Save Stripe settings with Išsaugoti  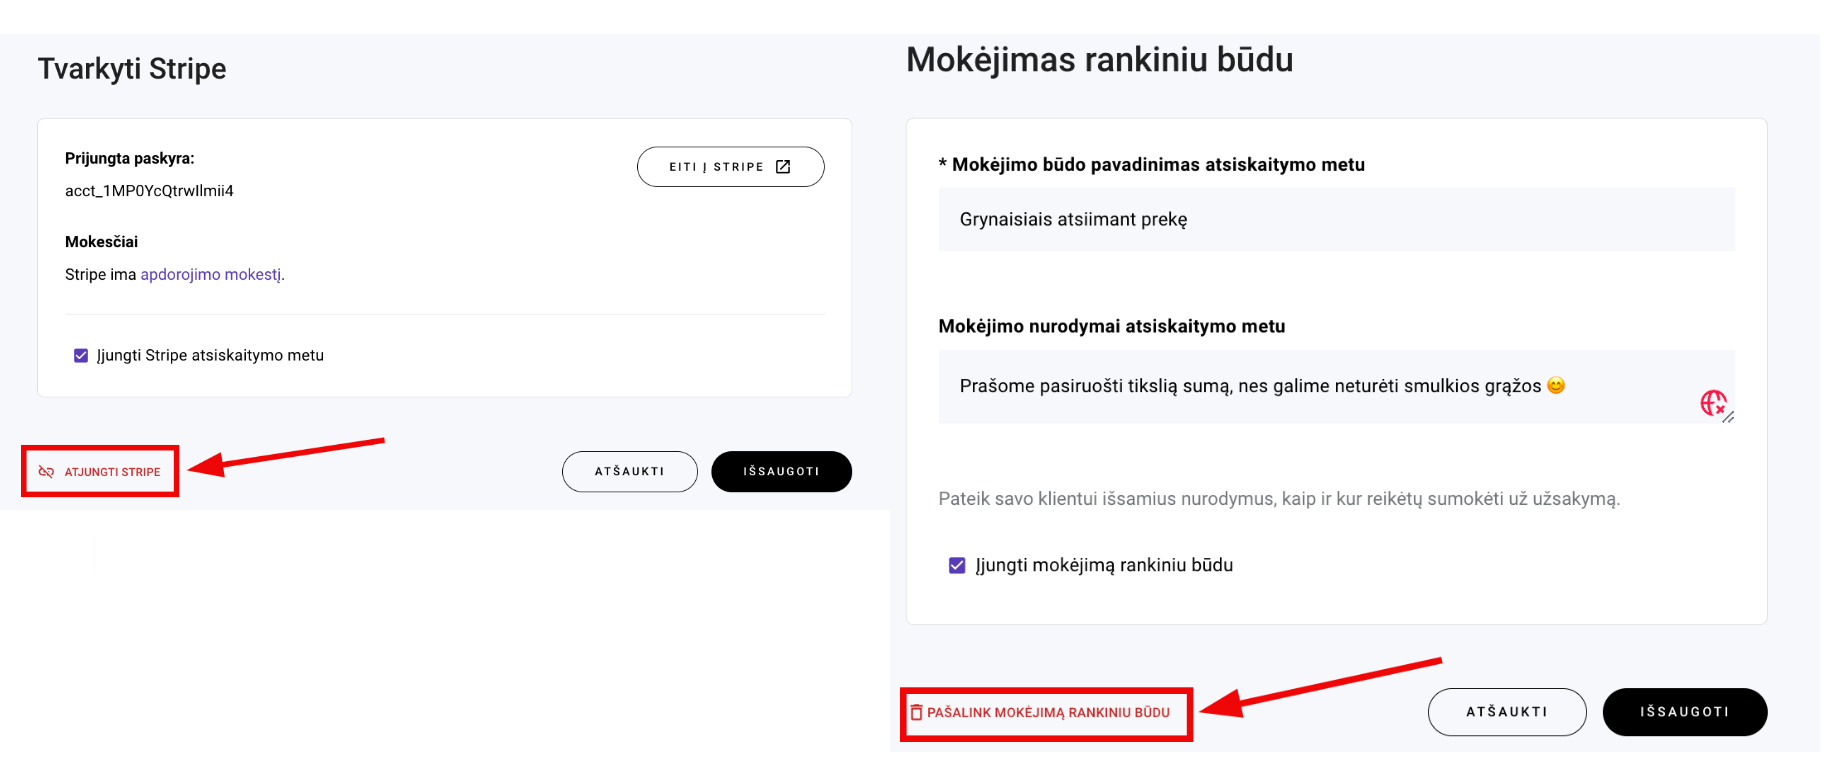click(x=781, y=471)
